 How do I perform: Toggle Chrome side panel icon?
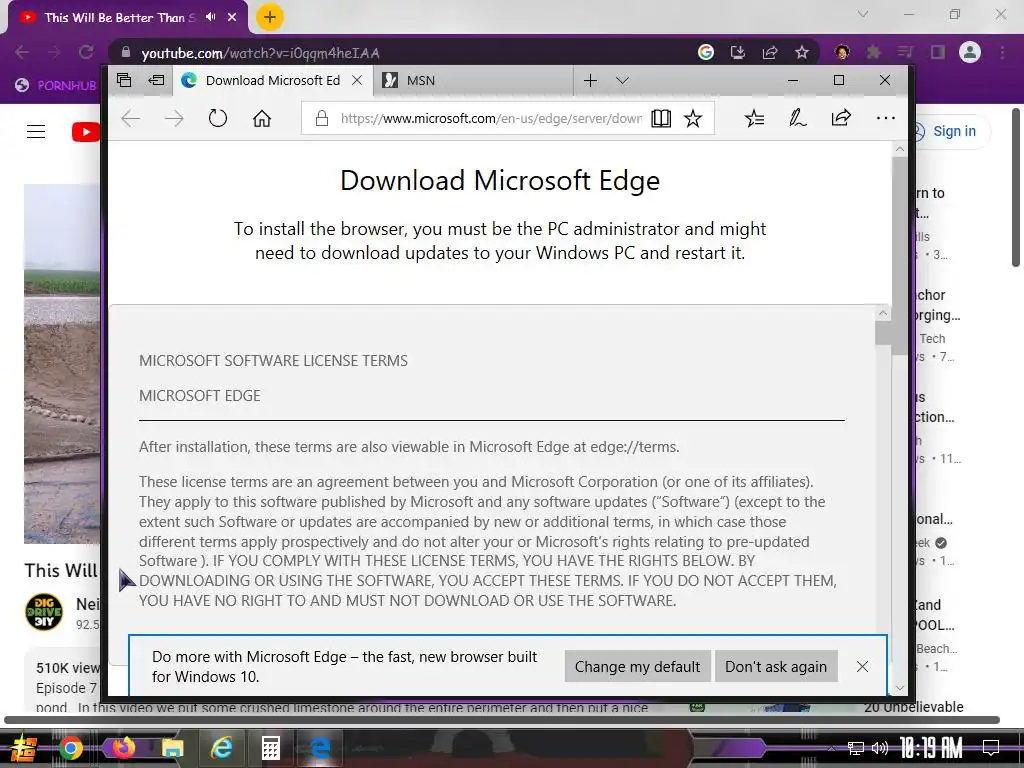[x=938, y=52]
